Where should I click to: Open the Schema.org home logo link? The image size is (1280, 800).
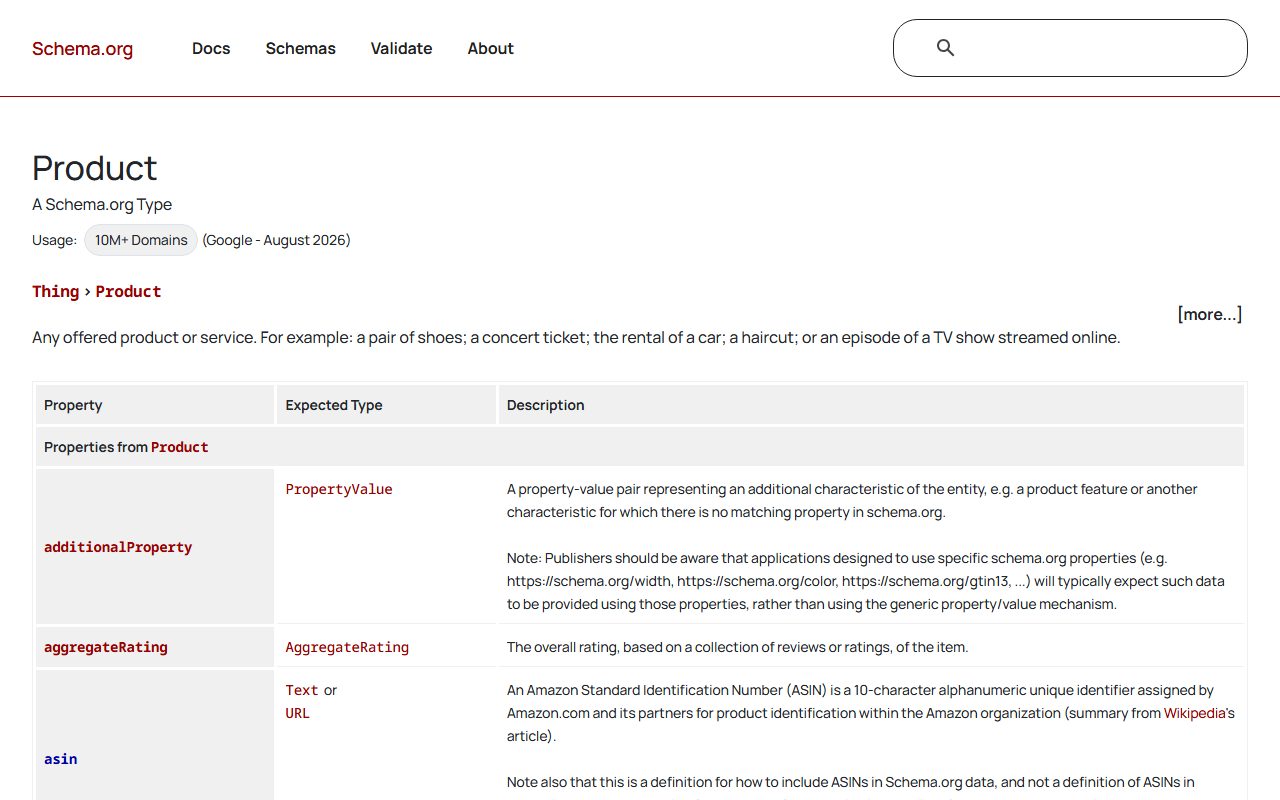tap(82, 48)
